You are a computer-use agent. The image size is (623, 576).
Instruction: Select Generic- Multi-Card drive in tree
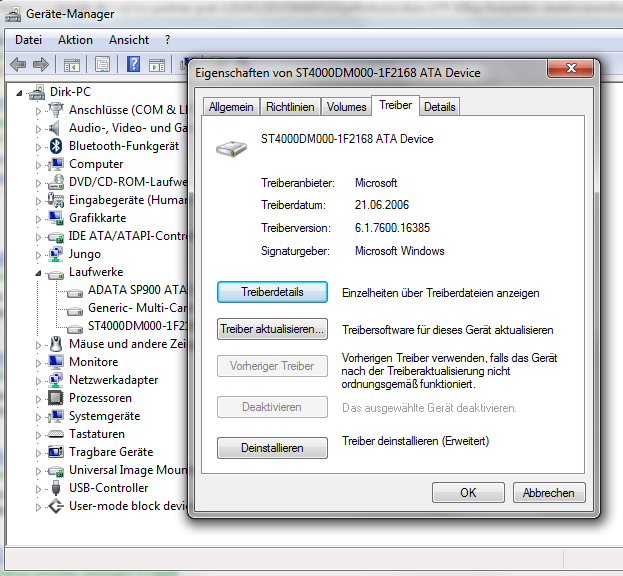(x=137, y=308)
